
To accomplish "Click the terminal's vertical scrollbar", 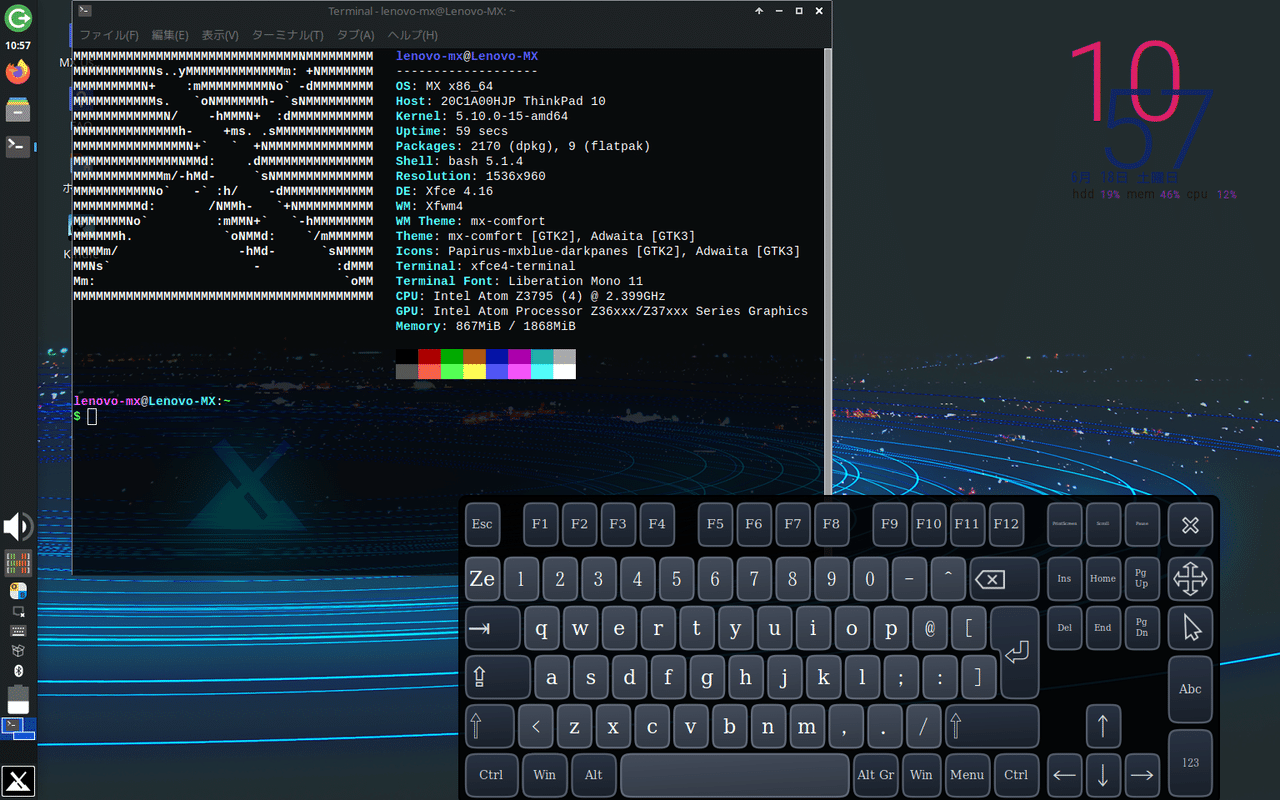I will 827,270.
